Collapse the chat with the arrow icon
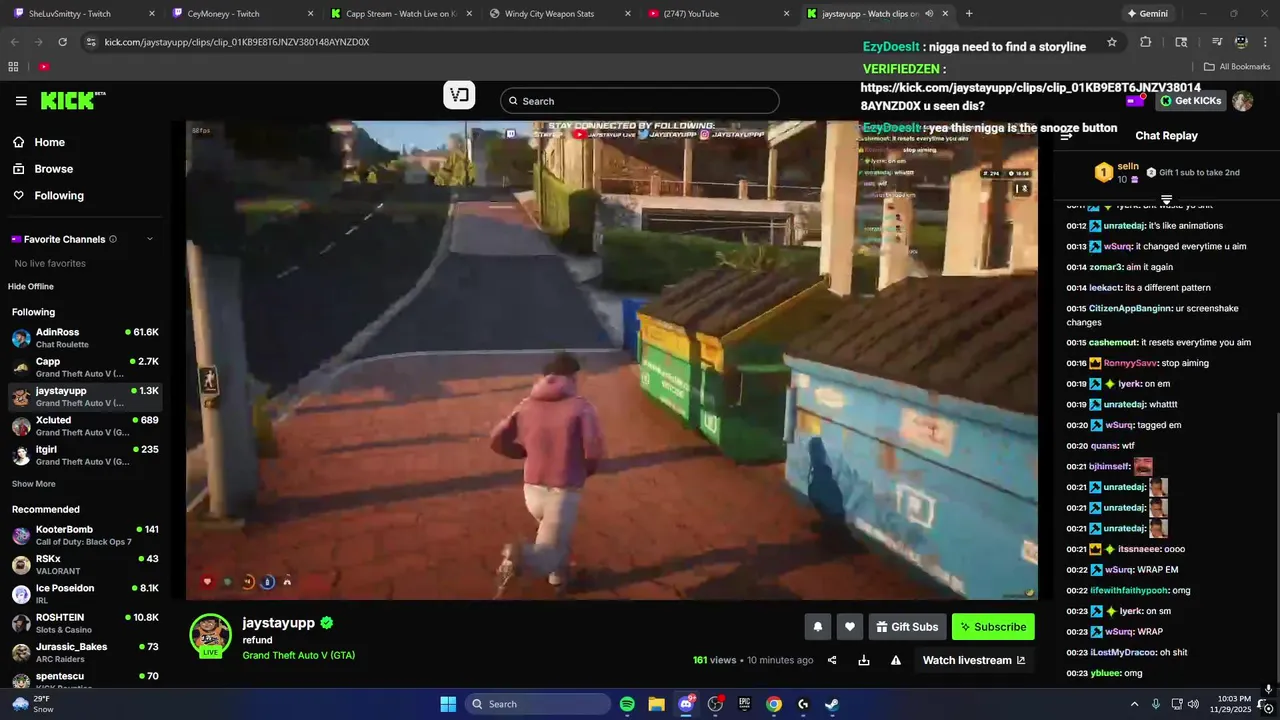Image resolution: width=1280 pixels, height=720 pixels. tap(1066, 136)
